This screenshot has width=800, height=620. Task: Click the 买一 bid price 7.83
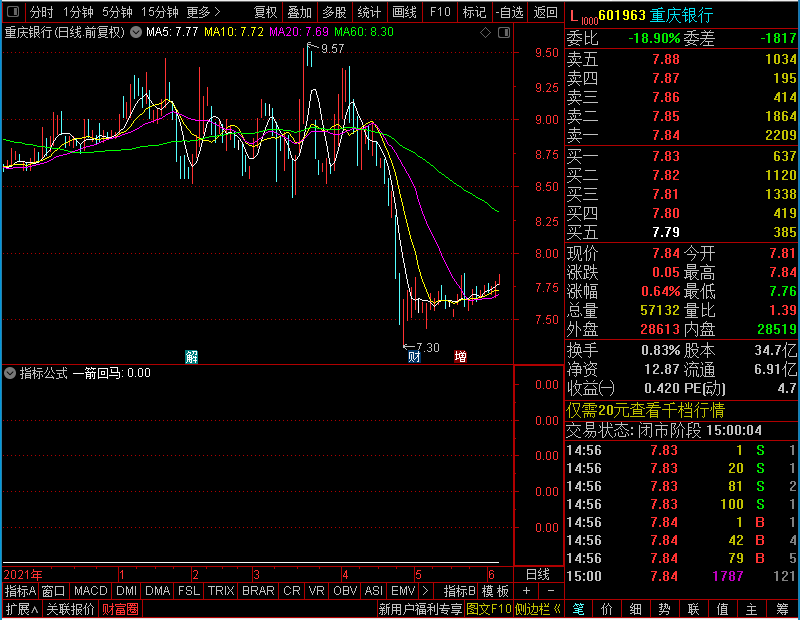[666, 156]
